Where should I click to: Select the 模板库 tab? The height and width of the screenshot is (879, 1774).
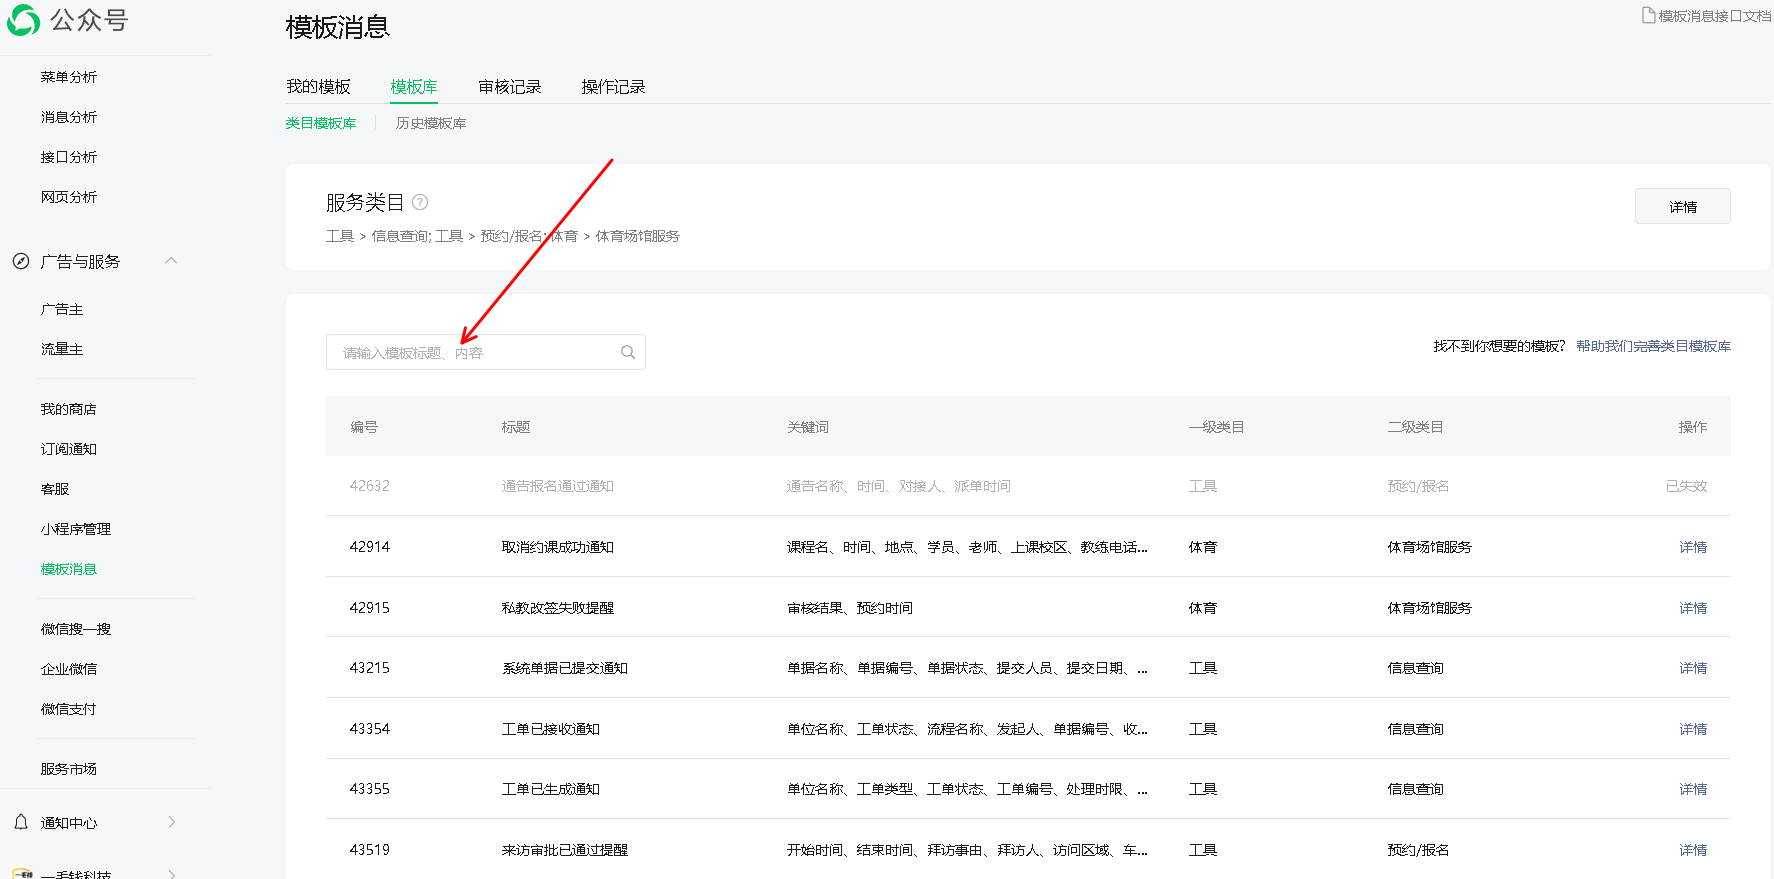click(414, 87)
